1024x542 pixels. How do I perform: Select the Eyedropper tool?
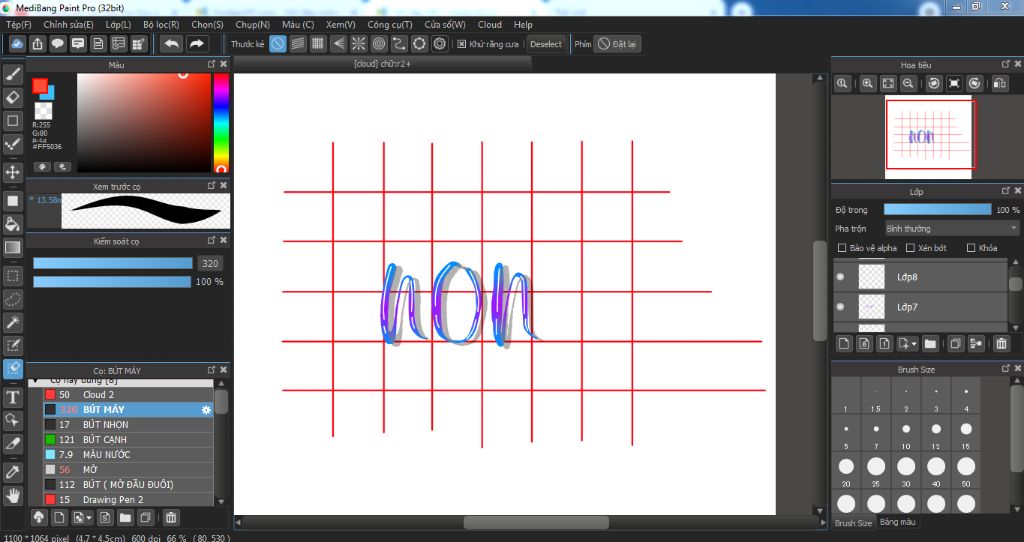pyautogui.click(x=12, y=471)
